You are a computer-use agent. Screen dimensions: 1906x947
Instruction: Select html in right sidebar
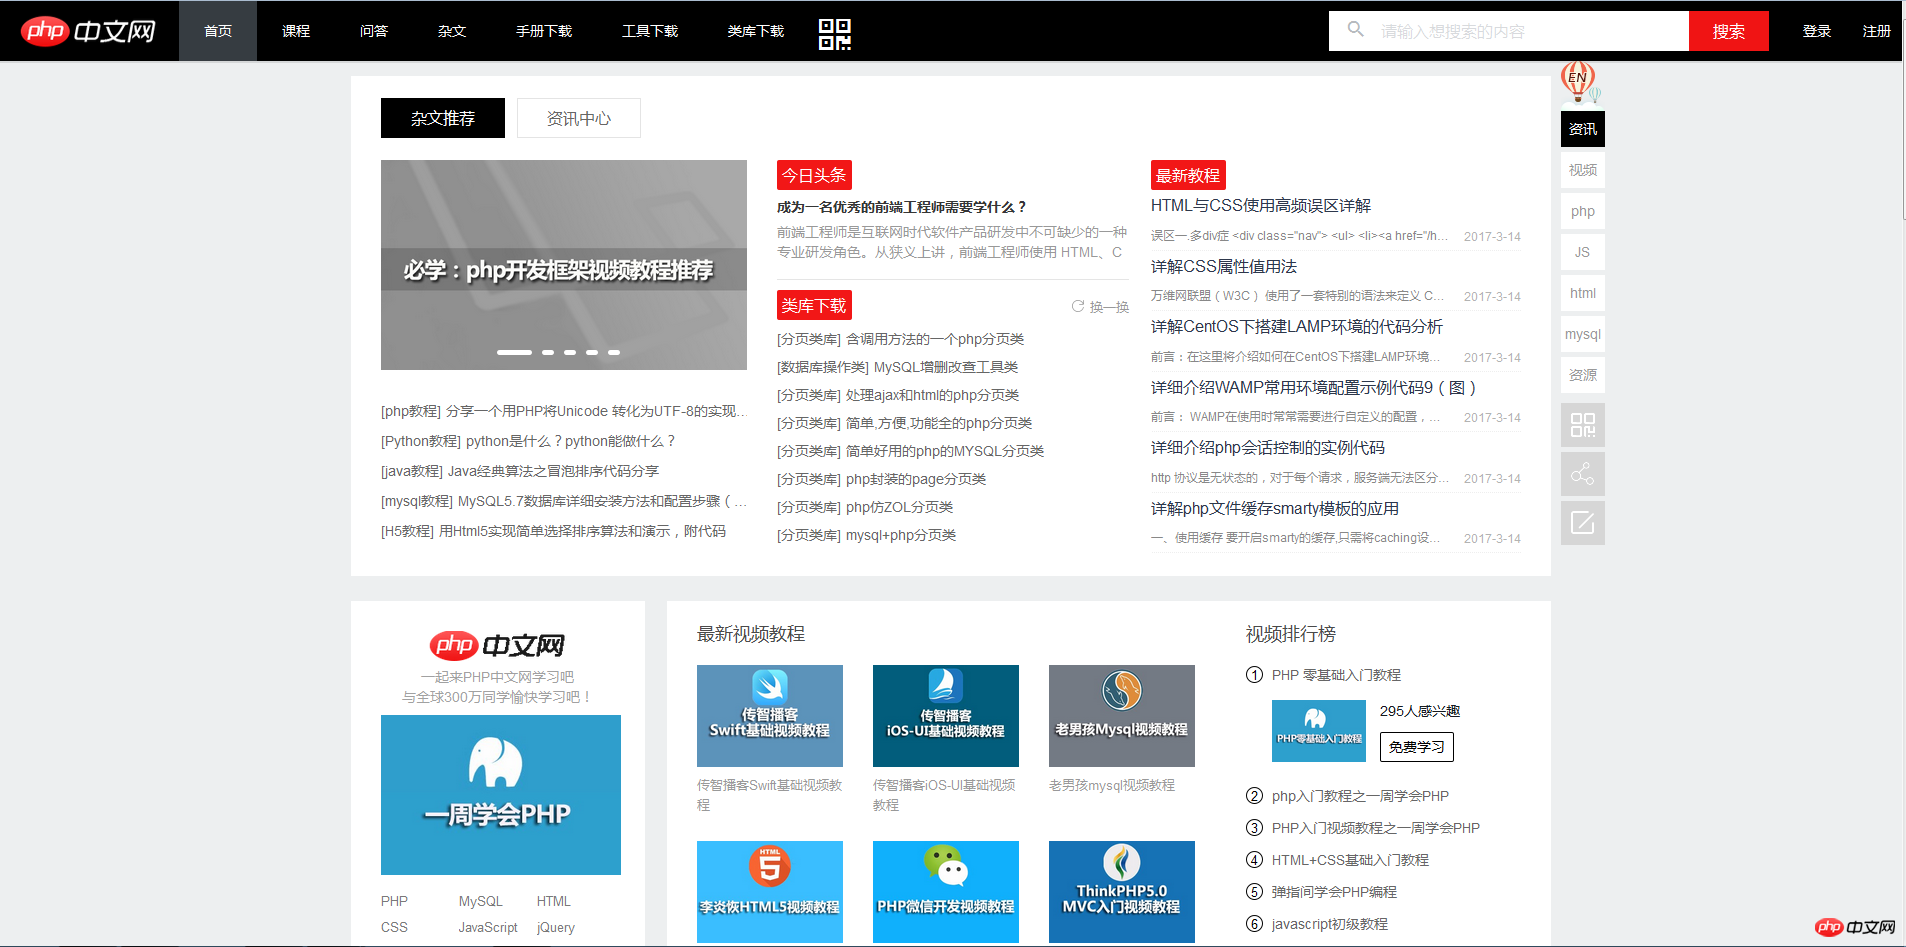click(1583, 293)
